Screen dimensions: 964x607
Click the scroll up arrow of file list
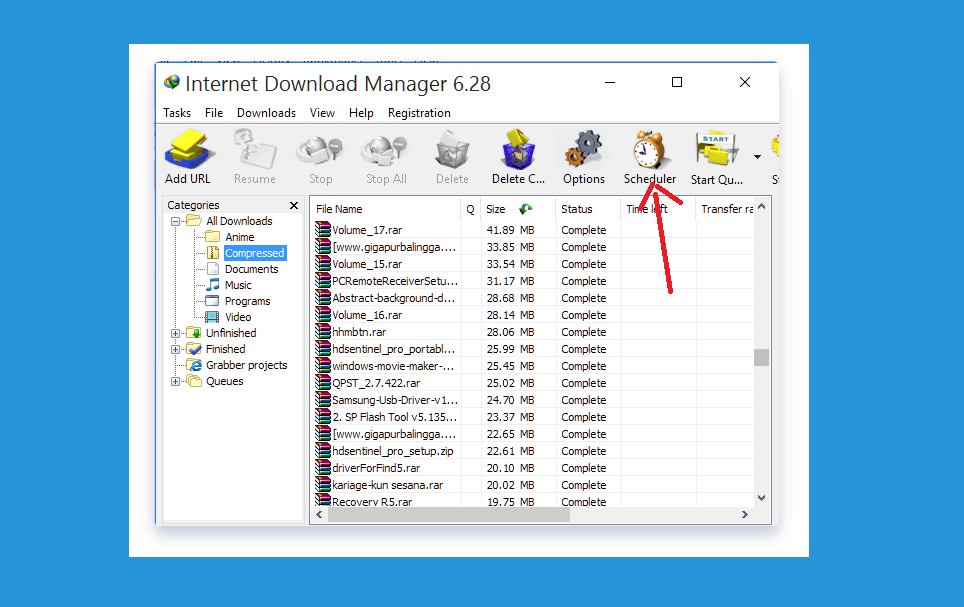point(762,207)
